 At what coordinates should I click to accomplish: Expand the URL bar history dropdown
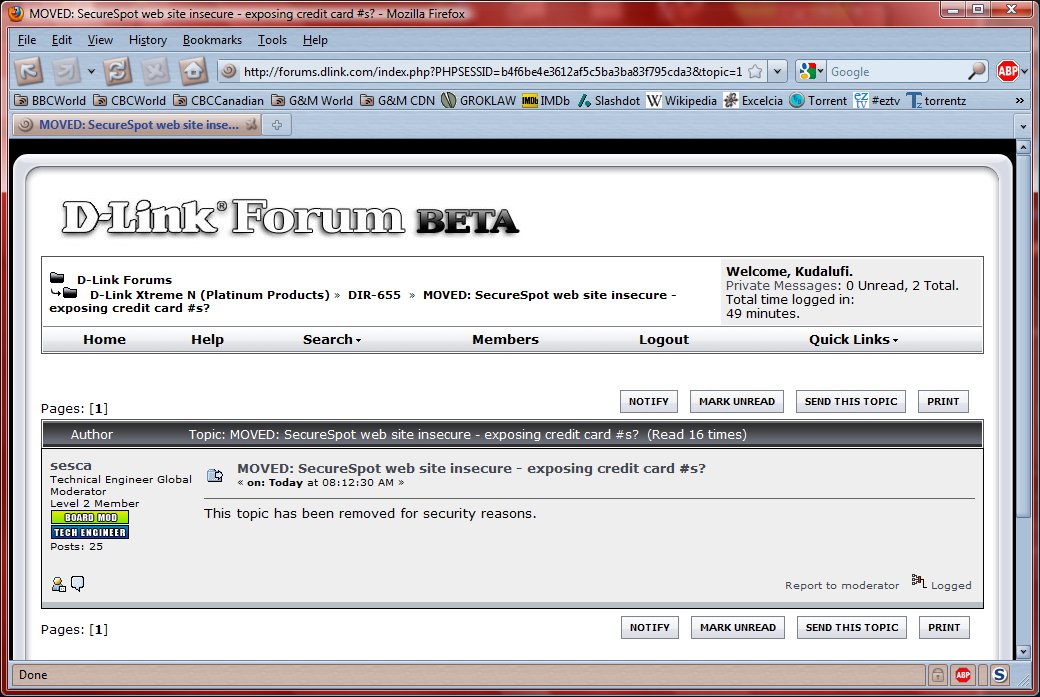click(x=777, y=71)
